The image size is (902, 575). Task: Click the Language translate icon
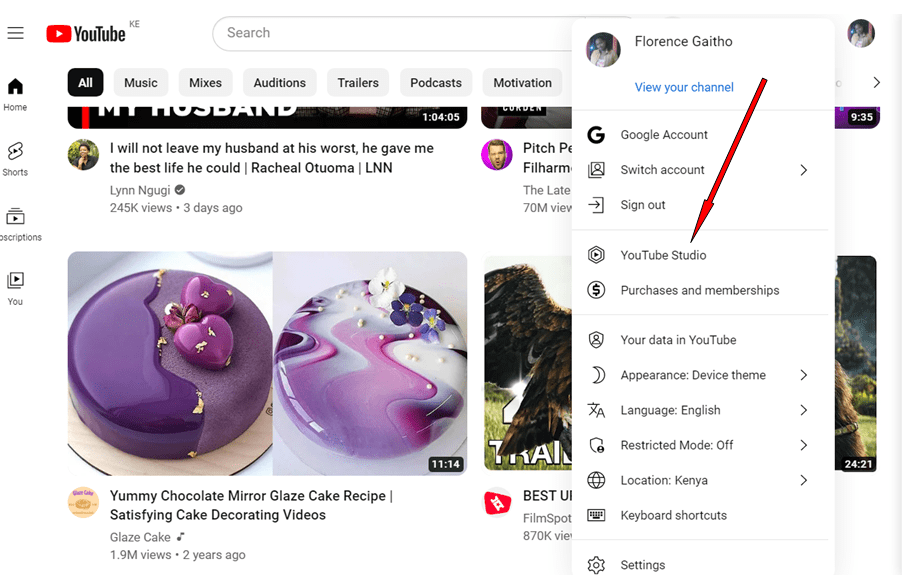596,410
